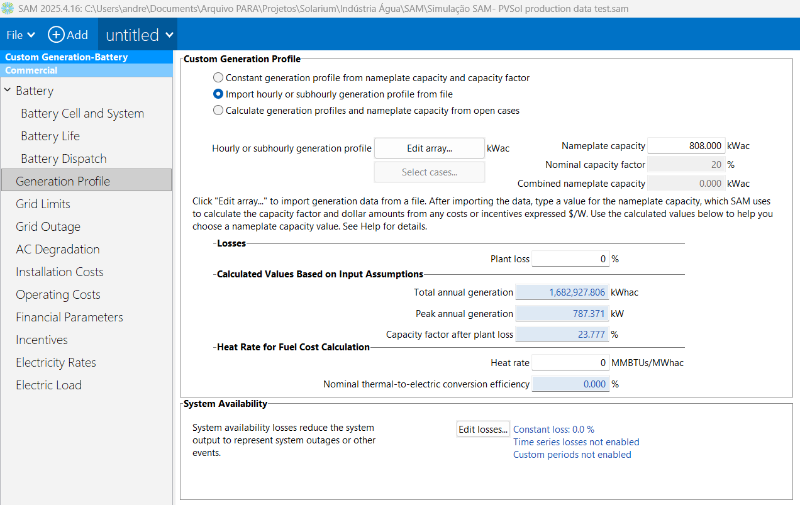Open the Electric Load page
800x505 pixels.
point(48,385)
